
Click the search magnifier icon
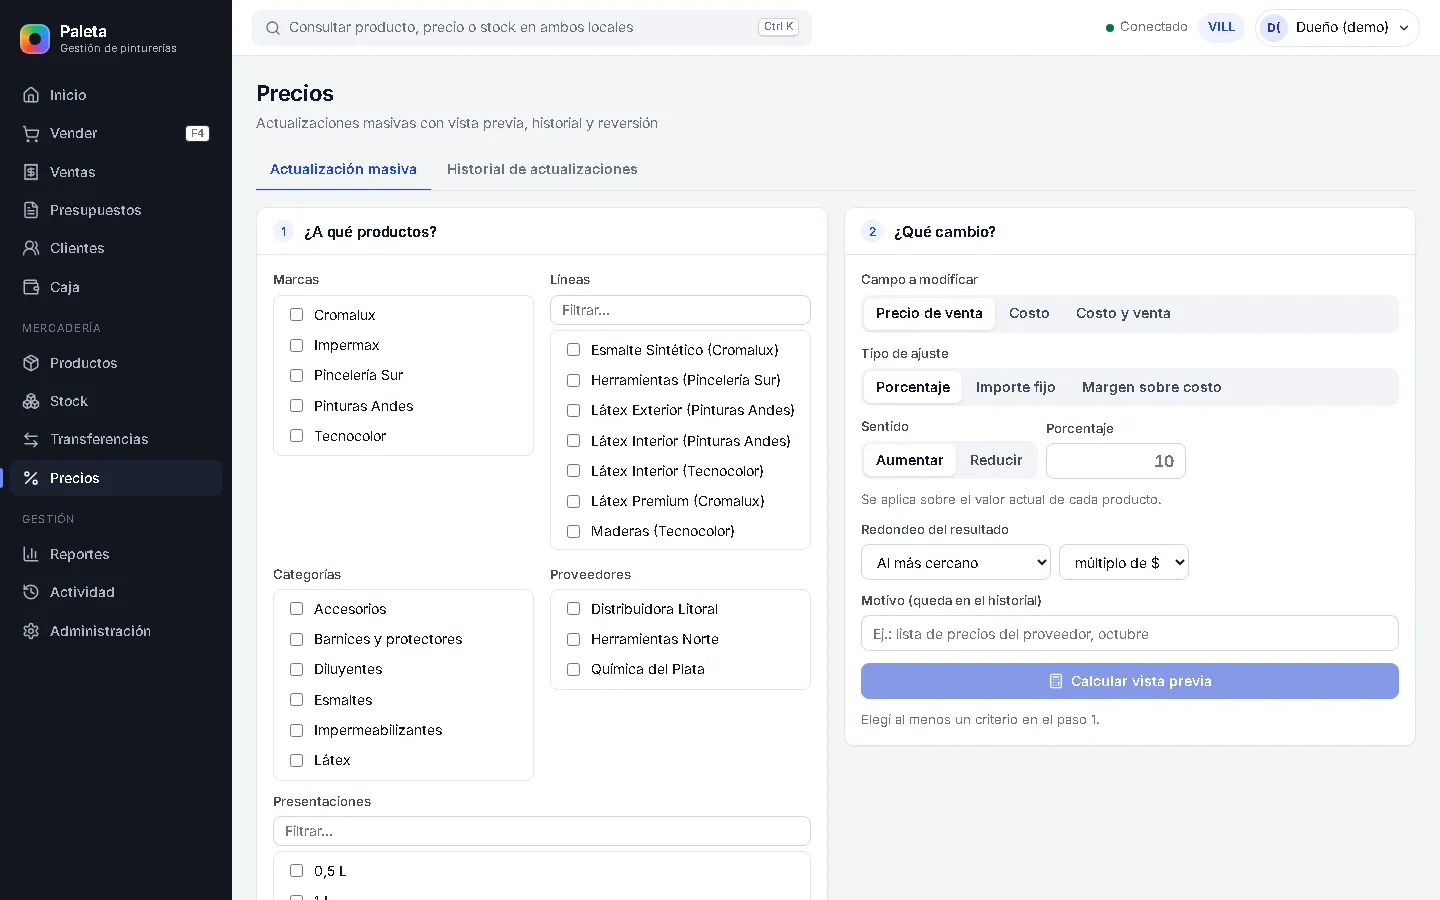click(273, 28)
